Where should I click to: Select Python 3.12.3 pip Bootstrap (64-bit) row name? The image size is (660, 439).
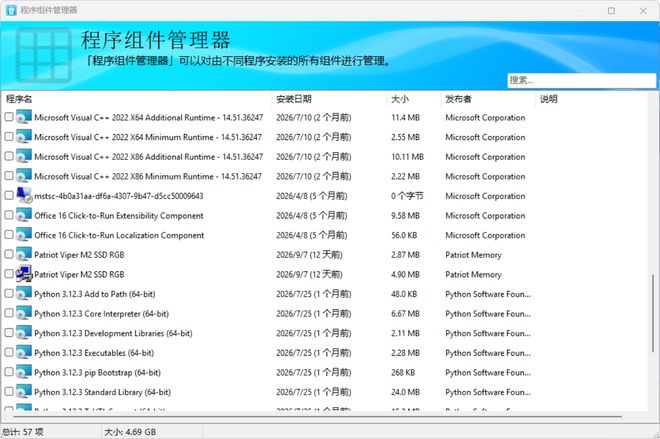pyautogui.click(x=97, y=372)
